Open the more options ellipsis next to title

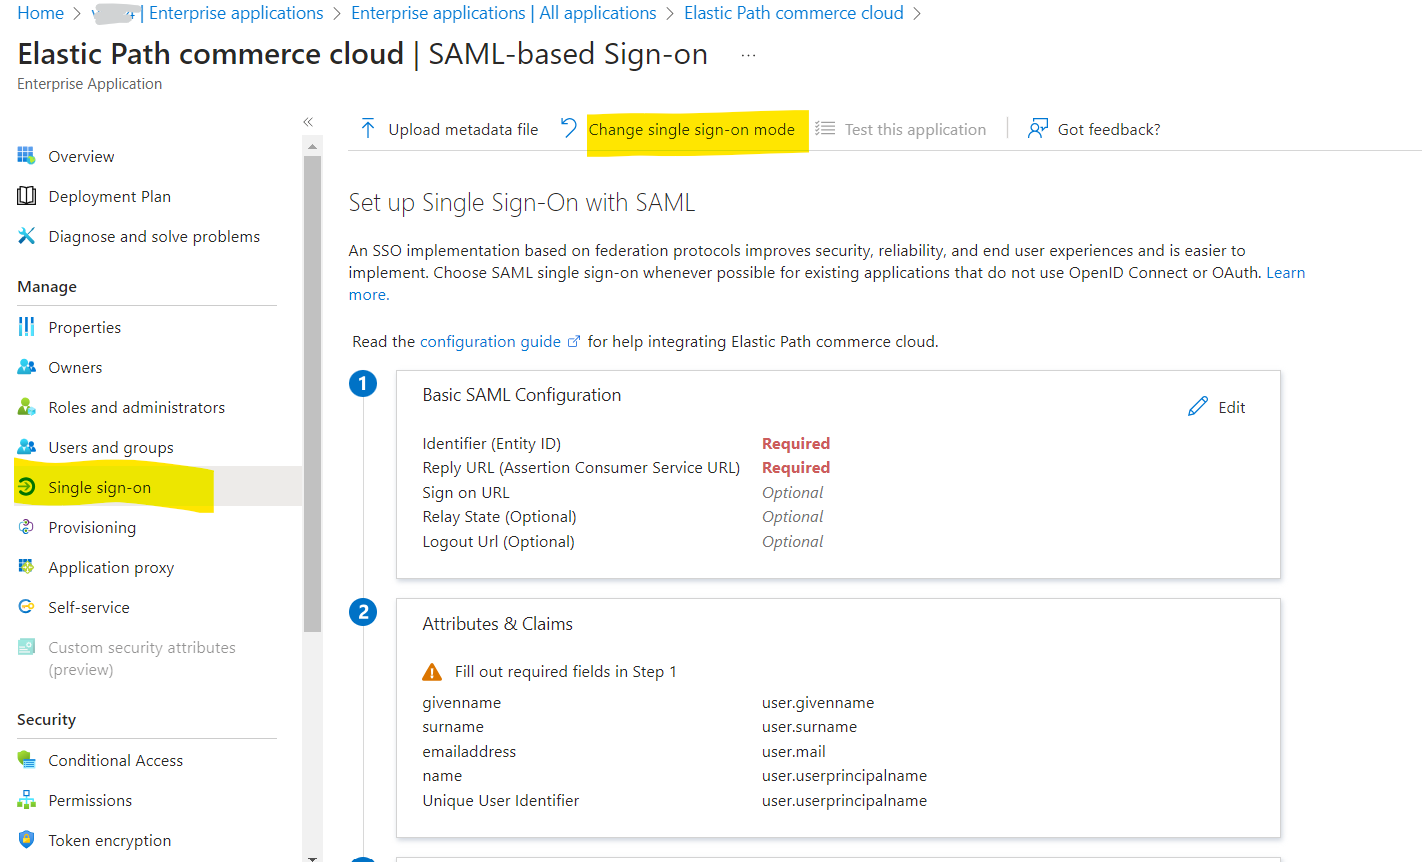click(x=748, y=56)
